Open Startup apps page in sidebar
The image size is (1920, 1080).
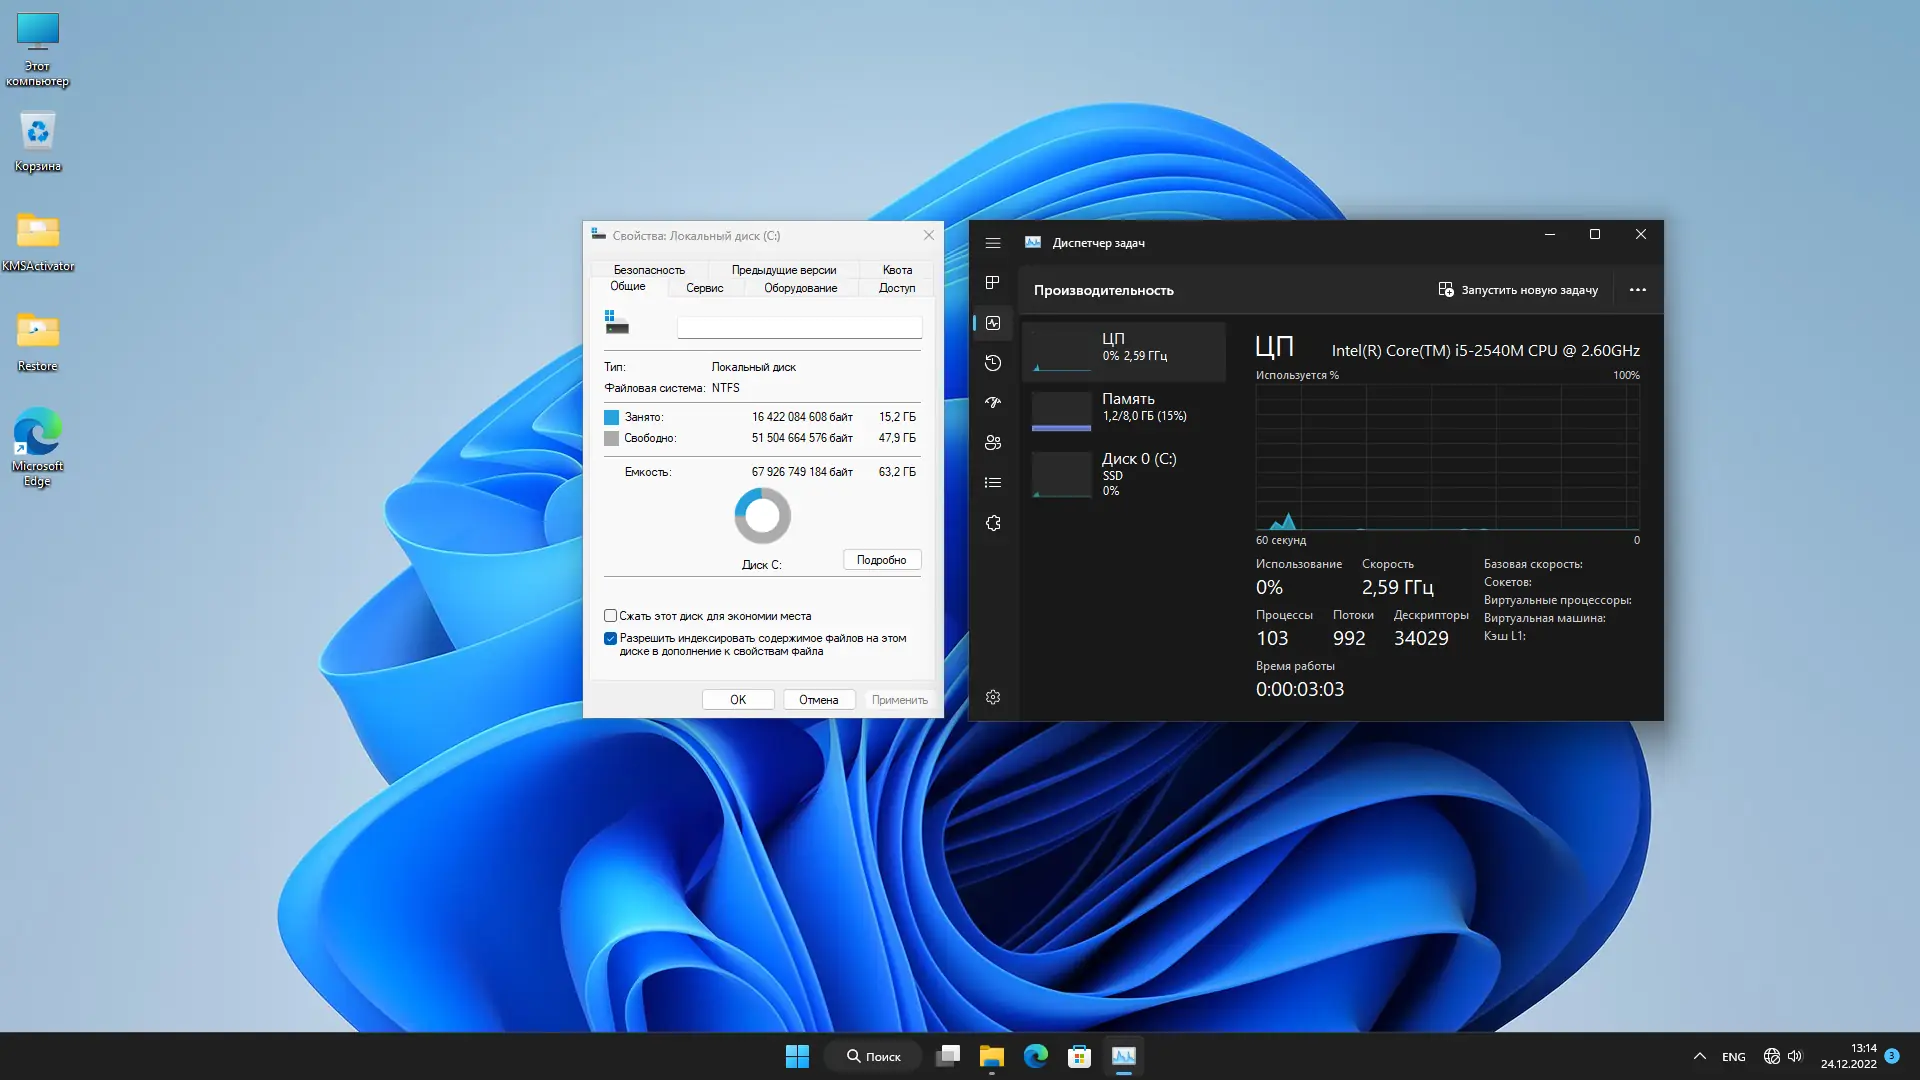point(992,403)
